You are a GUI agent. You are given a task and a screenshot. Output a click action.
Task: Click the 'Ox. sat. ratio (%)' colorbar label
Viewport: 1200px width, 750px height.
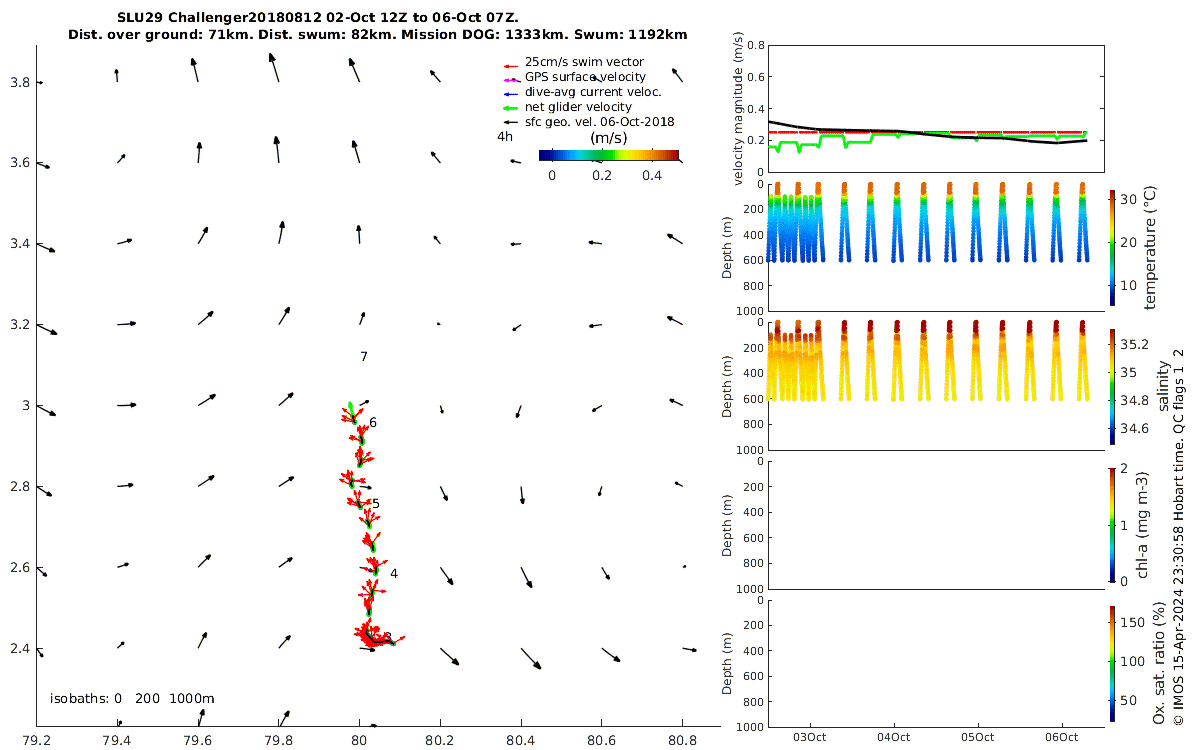(1159, 663)
